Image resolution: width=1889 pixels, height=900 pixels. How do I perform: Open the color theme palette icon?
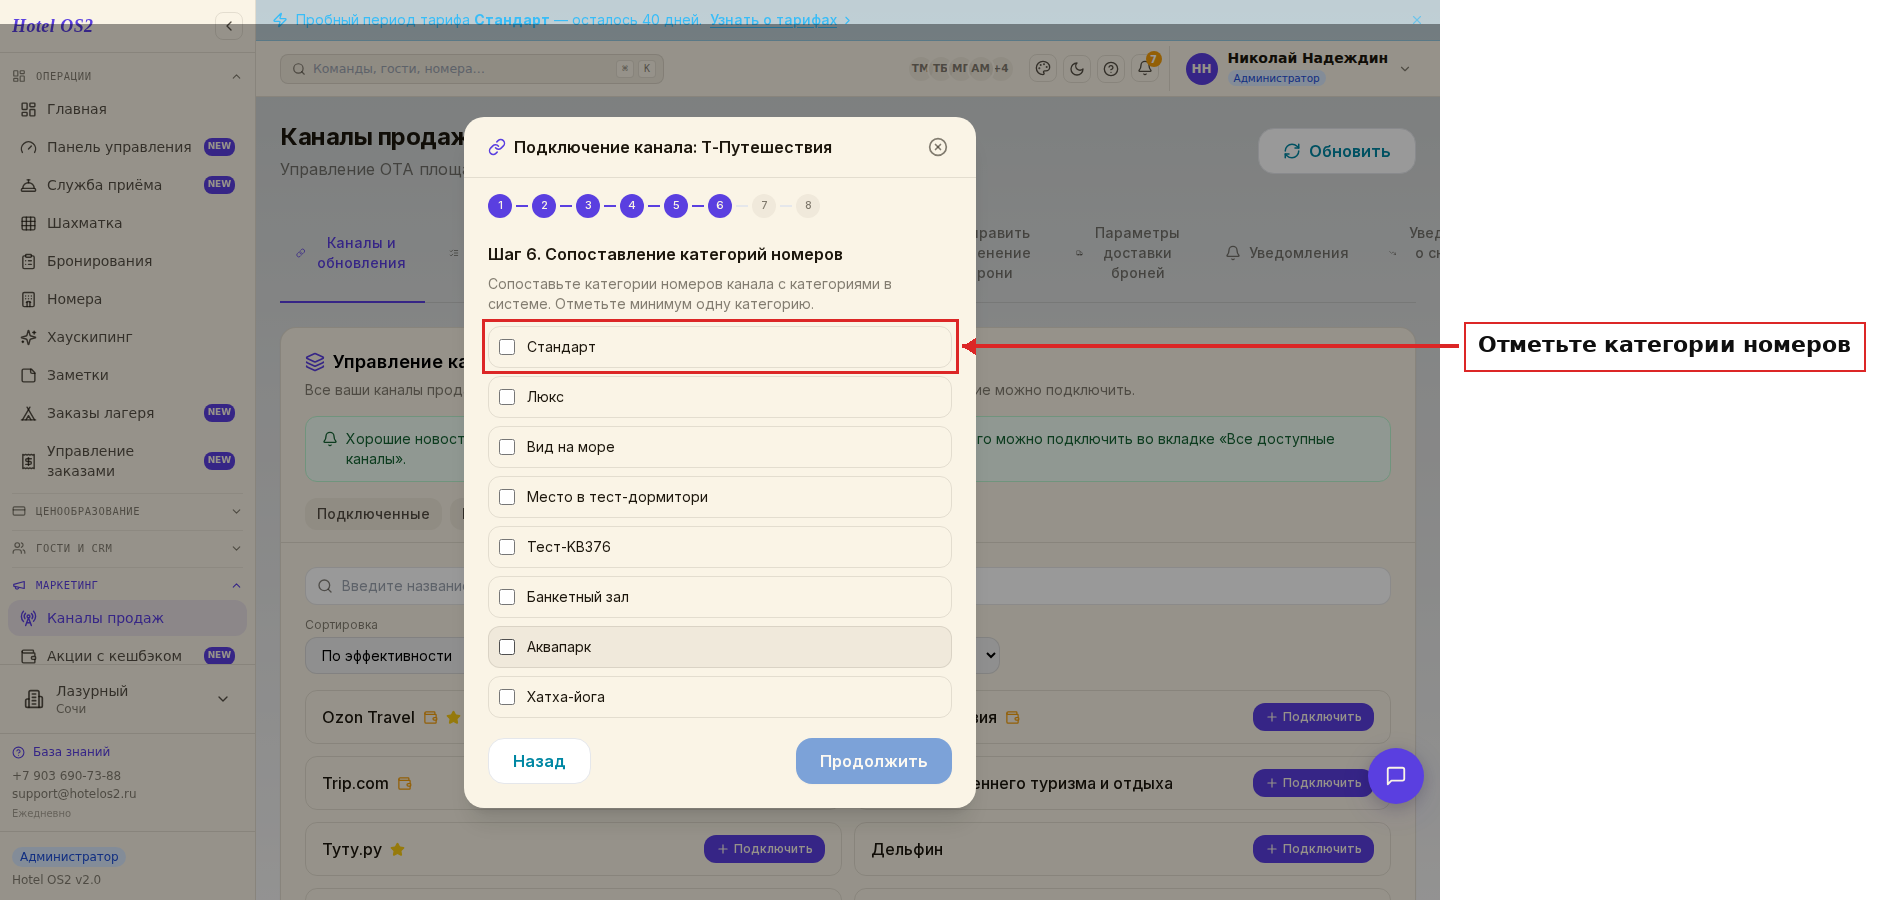(1043, 69)
